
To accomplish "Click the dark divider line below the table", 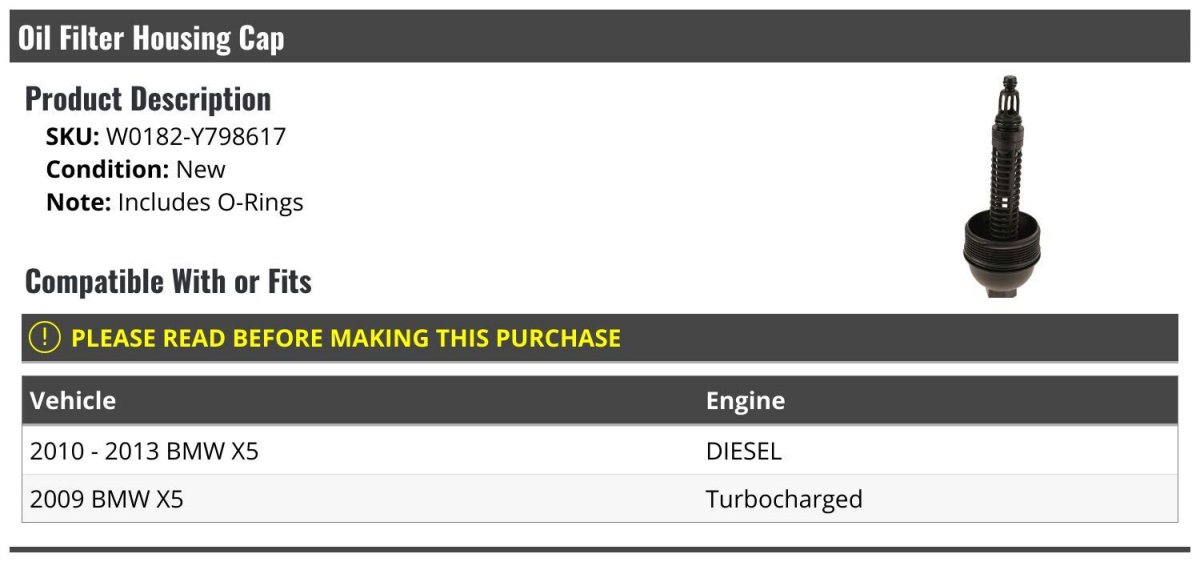I will [600, 549].
